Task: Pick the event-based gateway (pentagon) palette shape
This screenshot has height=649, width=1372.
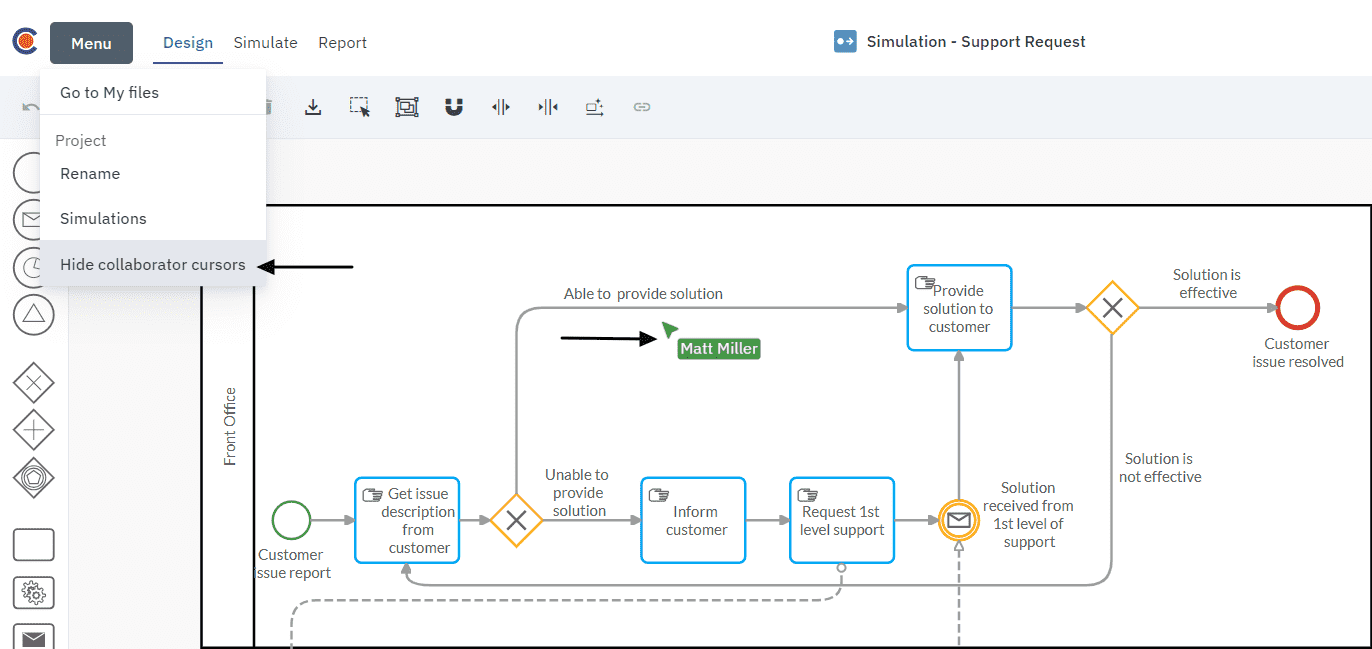Action: [33, 477]
